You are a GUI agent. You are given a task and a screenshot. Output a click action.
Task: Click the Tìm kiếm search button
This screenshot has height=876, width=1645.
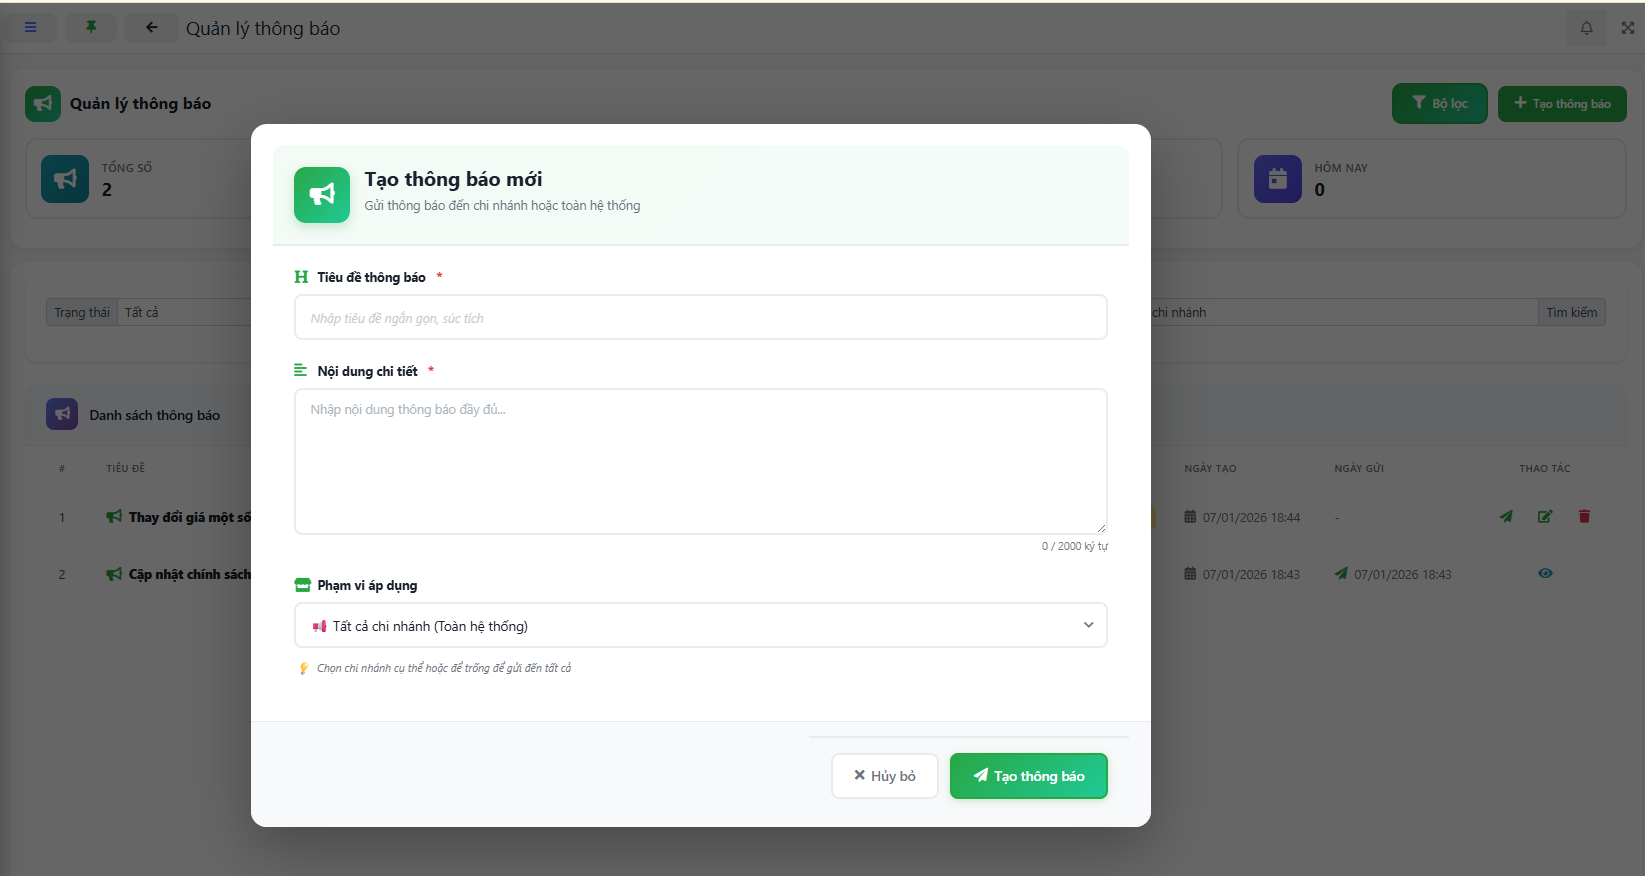1571,312
